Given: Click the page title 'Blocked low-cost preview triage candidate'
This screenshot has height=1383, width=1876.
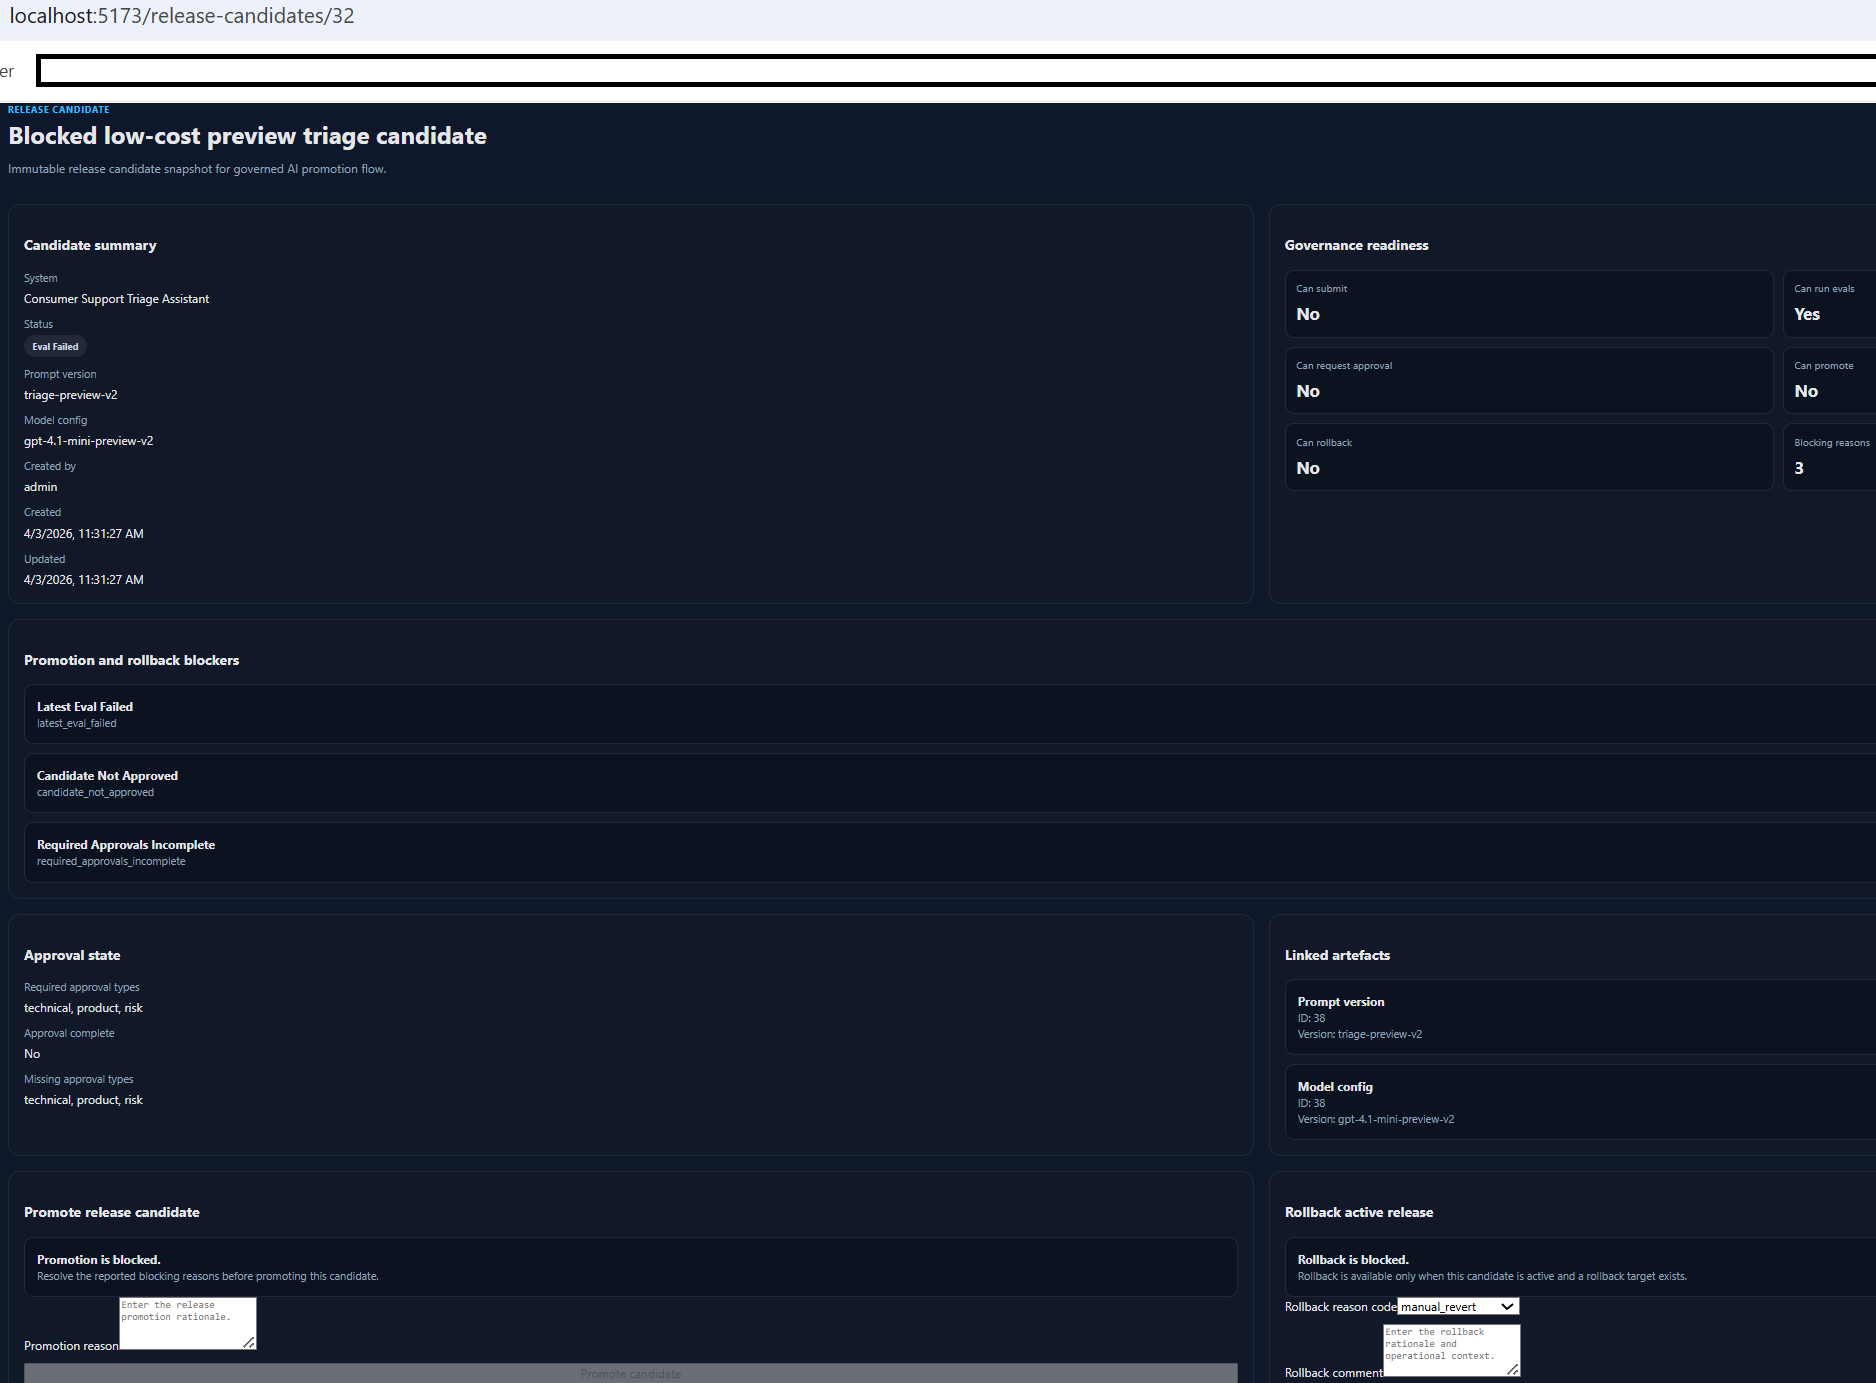Looking at the screenshot, I should coord(248,136).
